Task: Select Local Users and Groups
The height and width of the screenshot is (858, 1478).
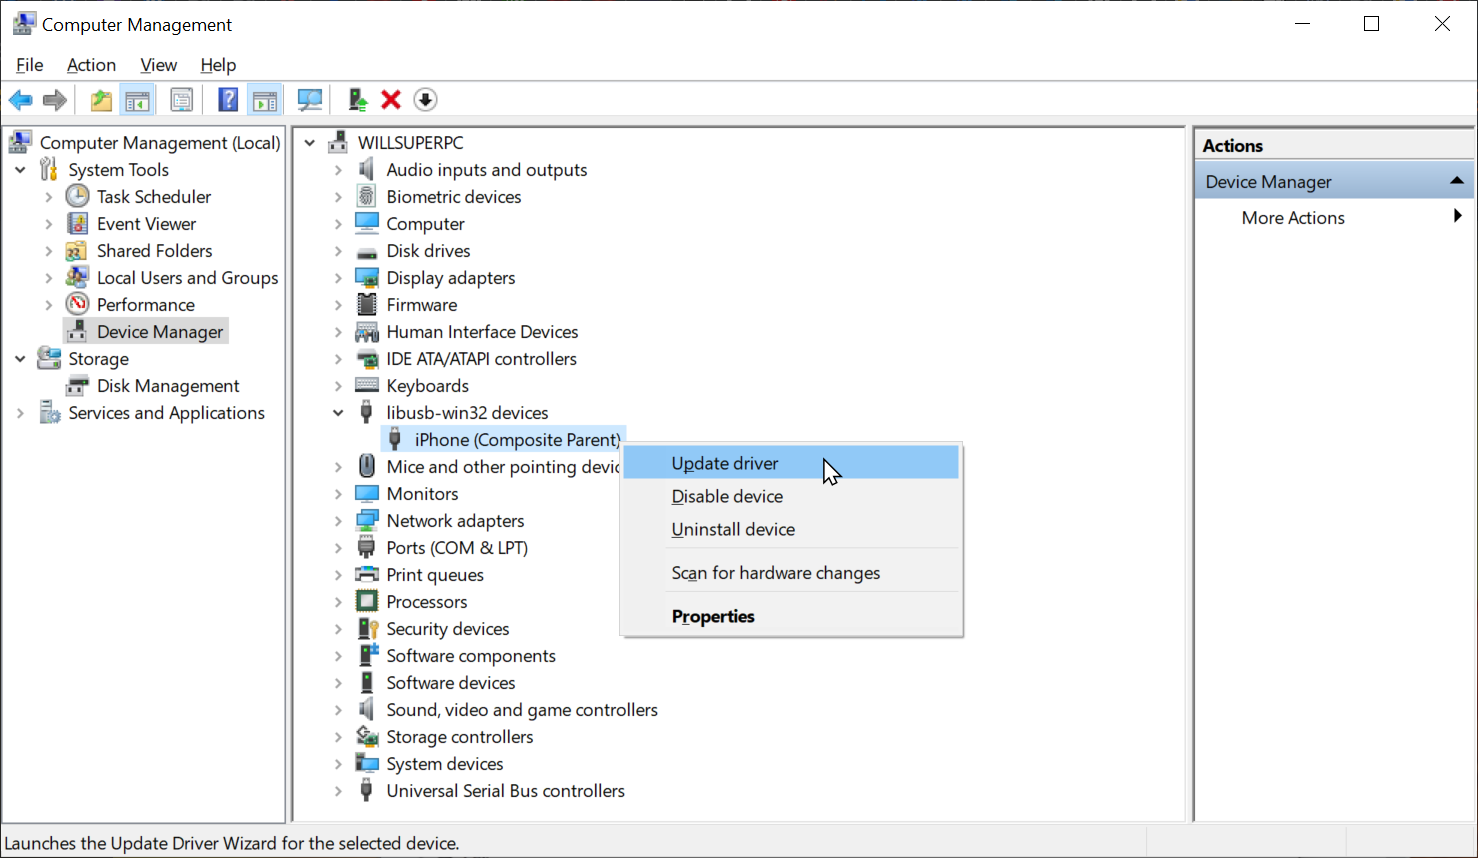Action: 187,278
